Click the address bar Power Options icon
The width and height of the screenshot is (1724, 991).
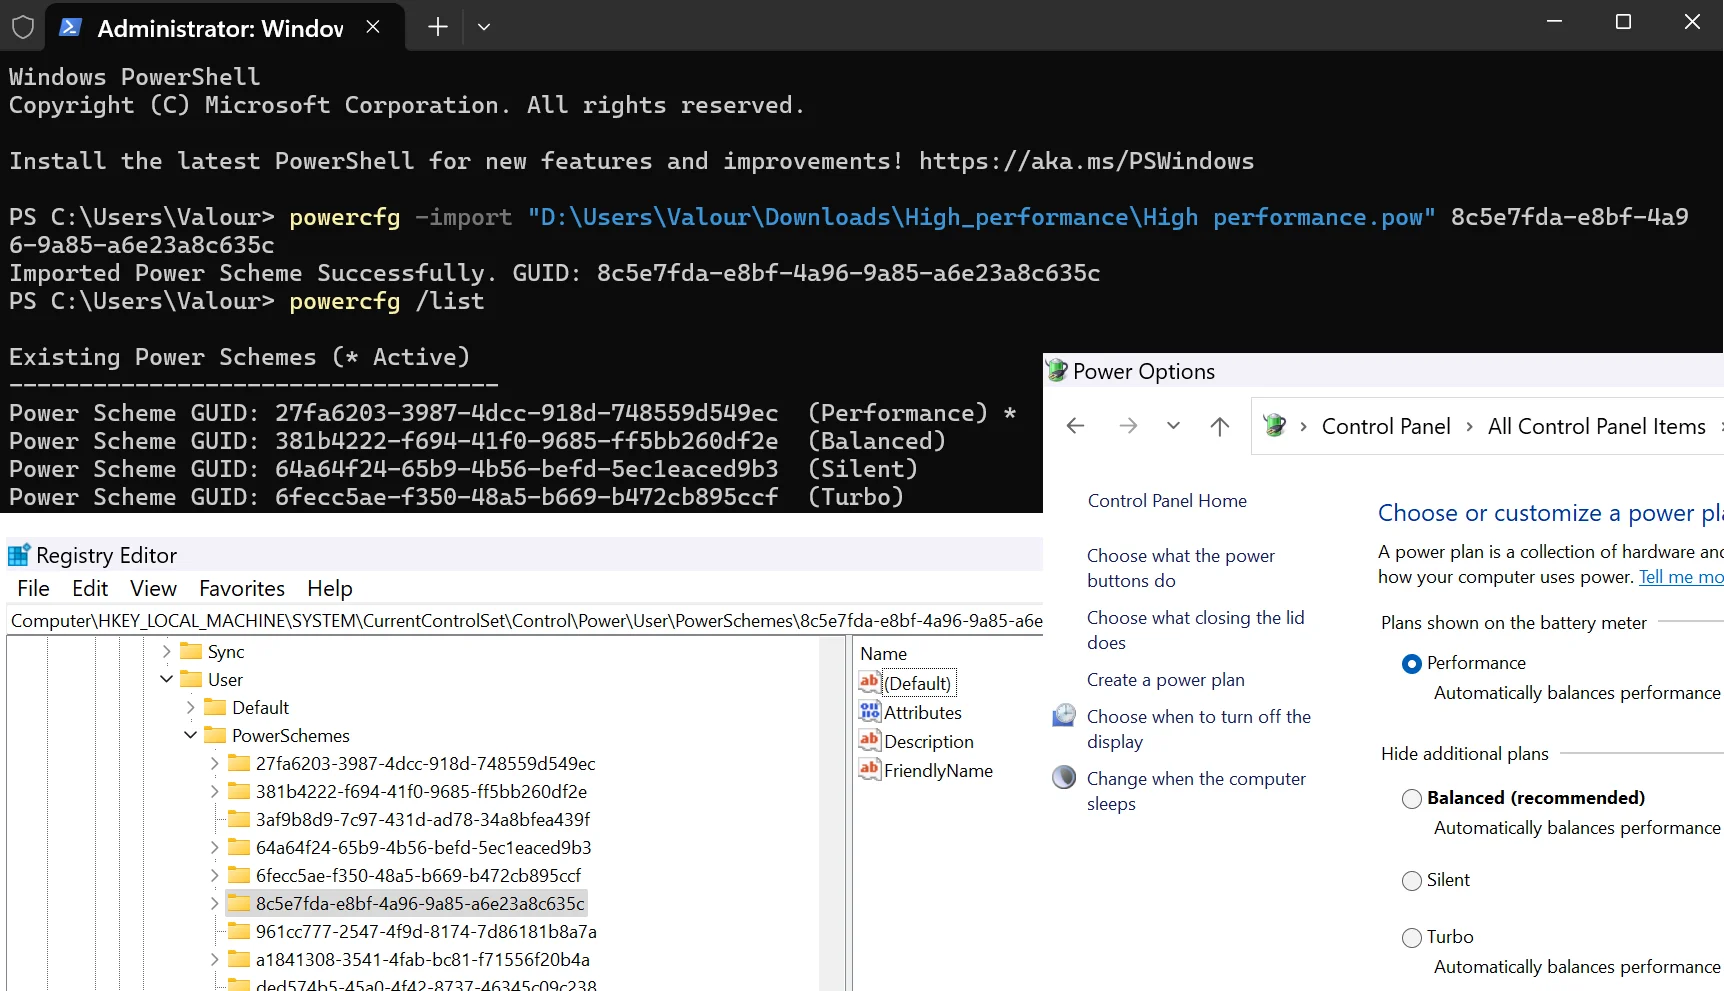click(x=1274, y=425)
